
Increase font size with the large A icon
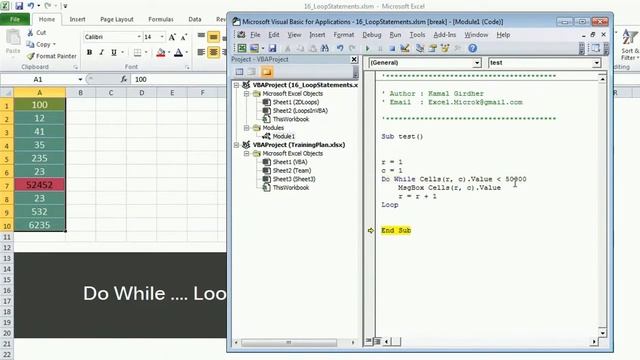tap(172, 37)
